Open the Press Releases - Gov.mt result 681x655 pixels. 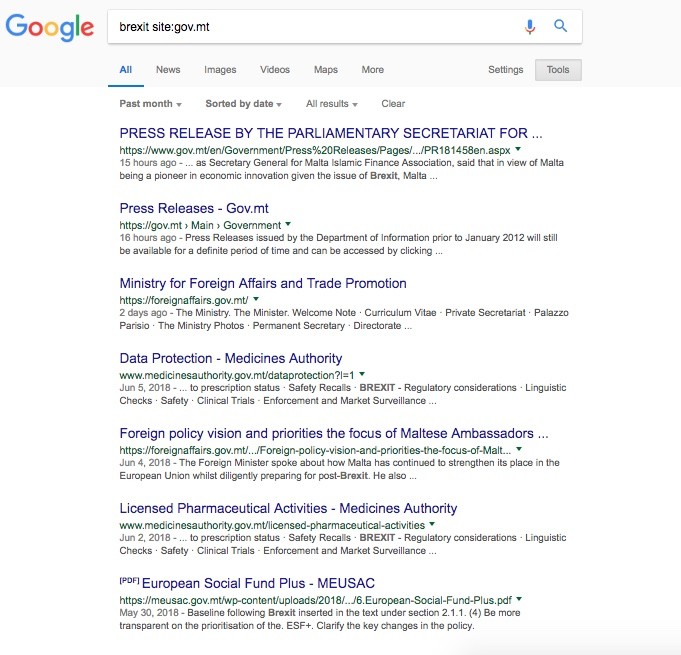194,208
